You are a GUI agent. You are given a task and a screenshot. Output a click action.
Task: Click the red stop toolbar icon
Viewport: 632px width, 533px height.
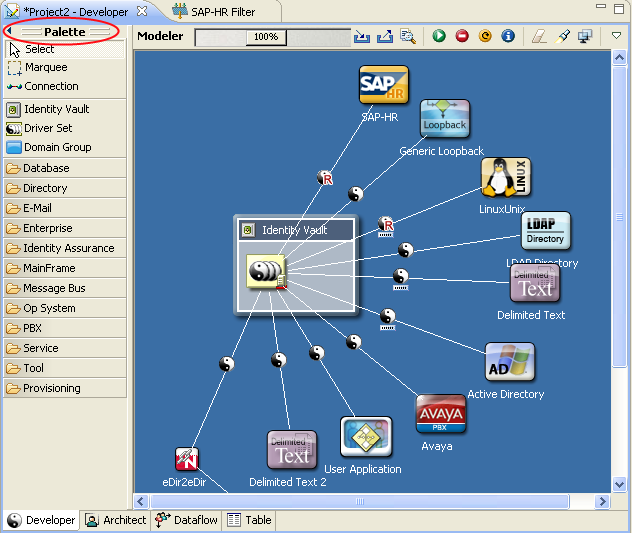click(462, 36)
